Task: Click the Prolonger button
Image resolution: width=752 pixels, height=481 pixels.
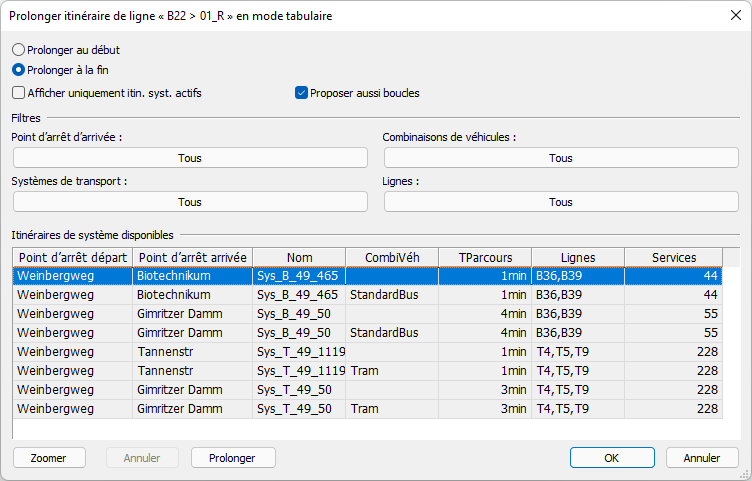Action: point(233,458)
